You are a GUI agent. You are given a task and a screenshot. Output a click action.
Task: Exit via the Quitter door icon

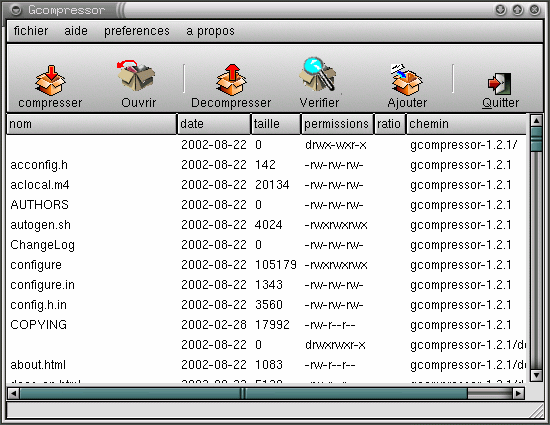pos(499,83)
